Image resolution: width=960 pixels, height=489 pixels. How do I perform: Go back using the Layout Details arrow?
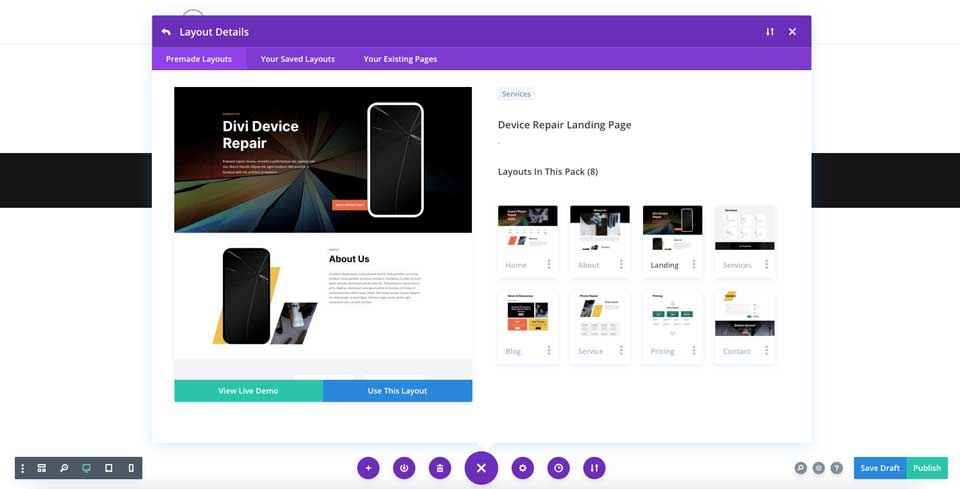coord(166,32)
